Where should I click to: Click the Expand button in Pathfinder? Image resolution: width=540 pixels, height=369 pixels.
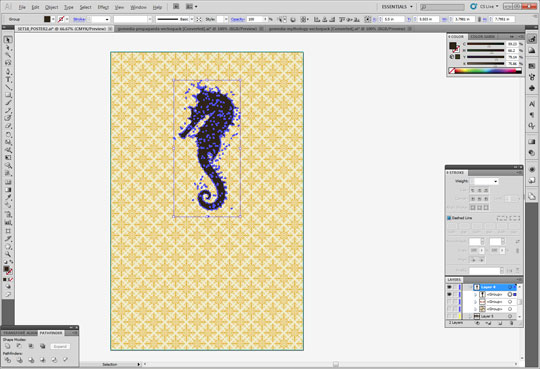pyautogui.click(x=60, y=346)
